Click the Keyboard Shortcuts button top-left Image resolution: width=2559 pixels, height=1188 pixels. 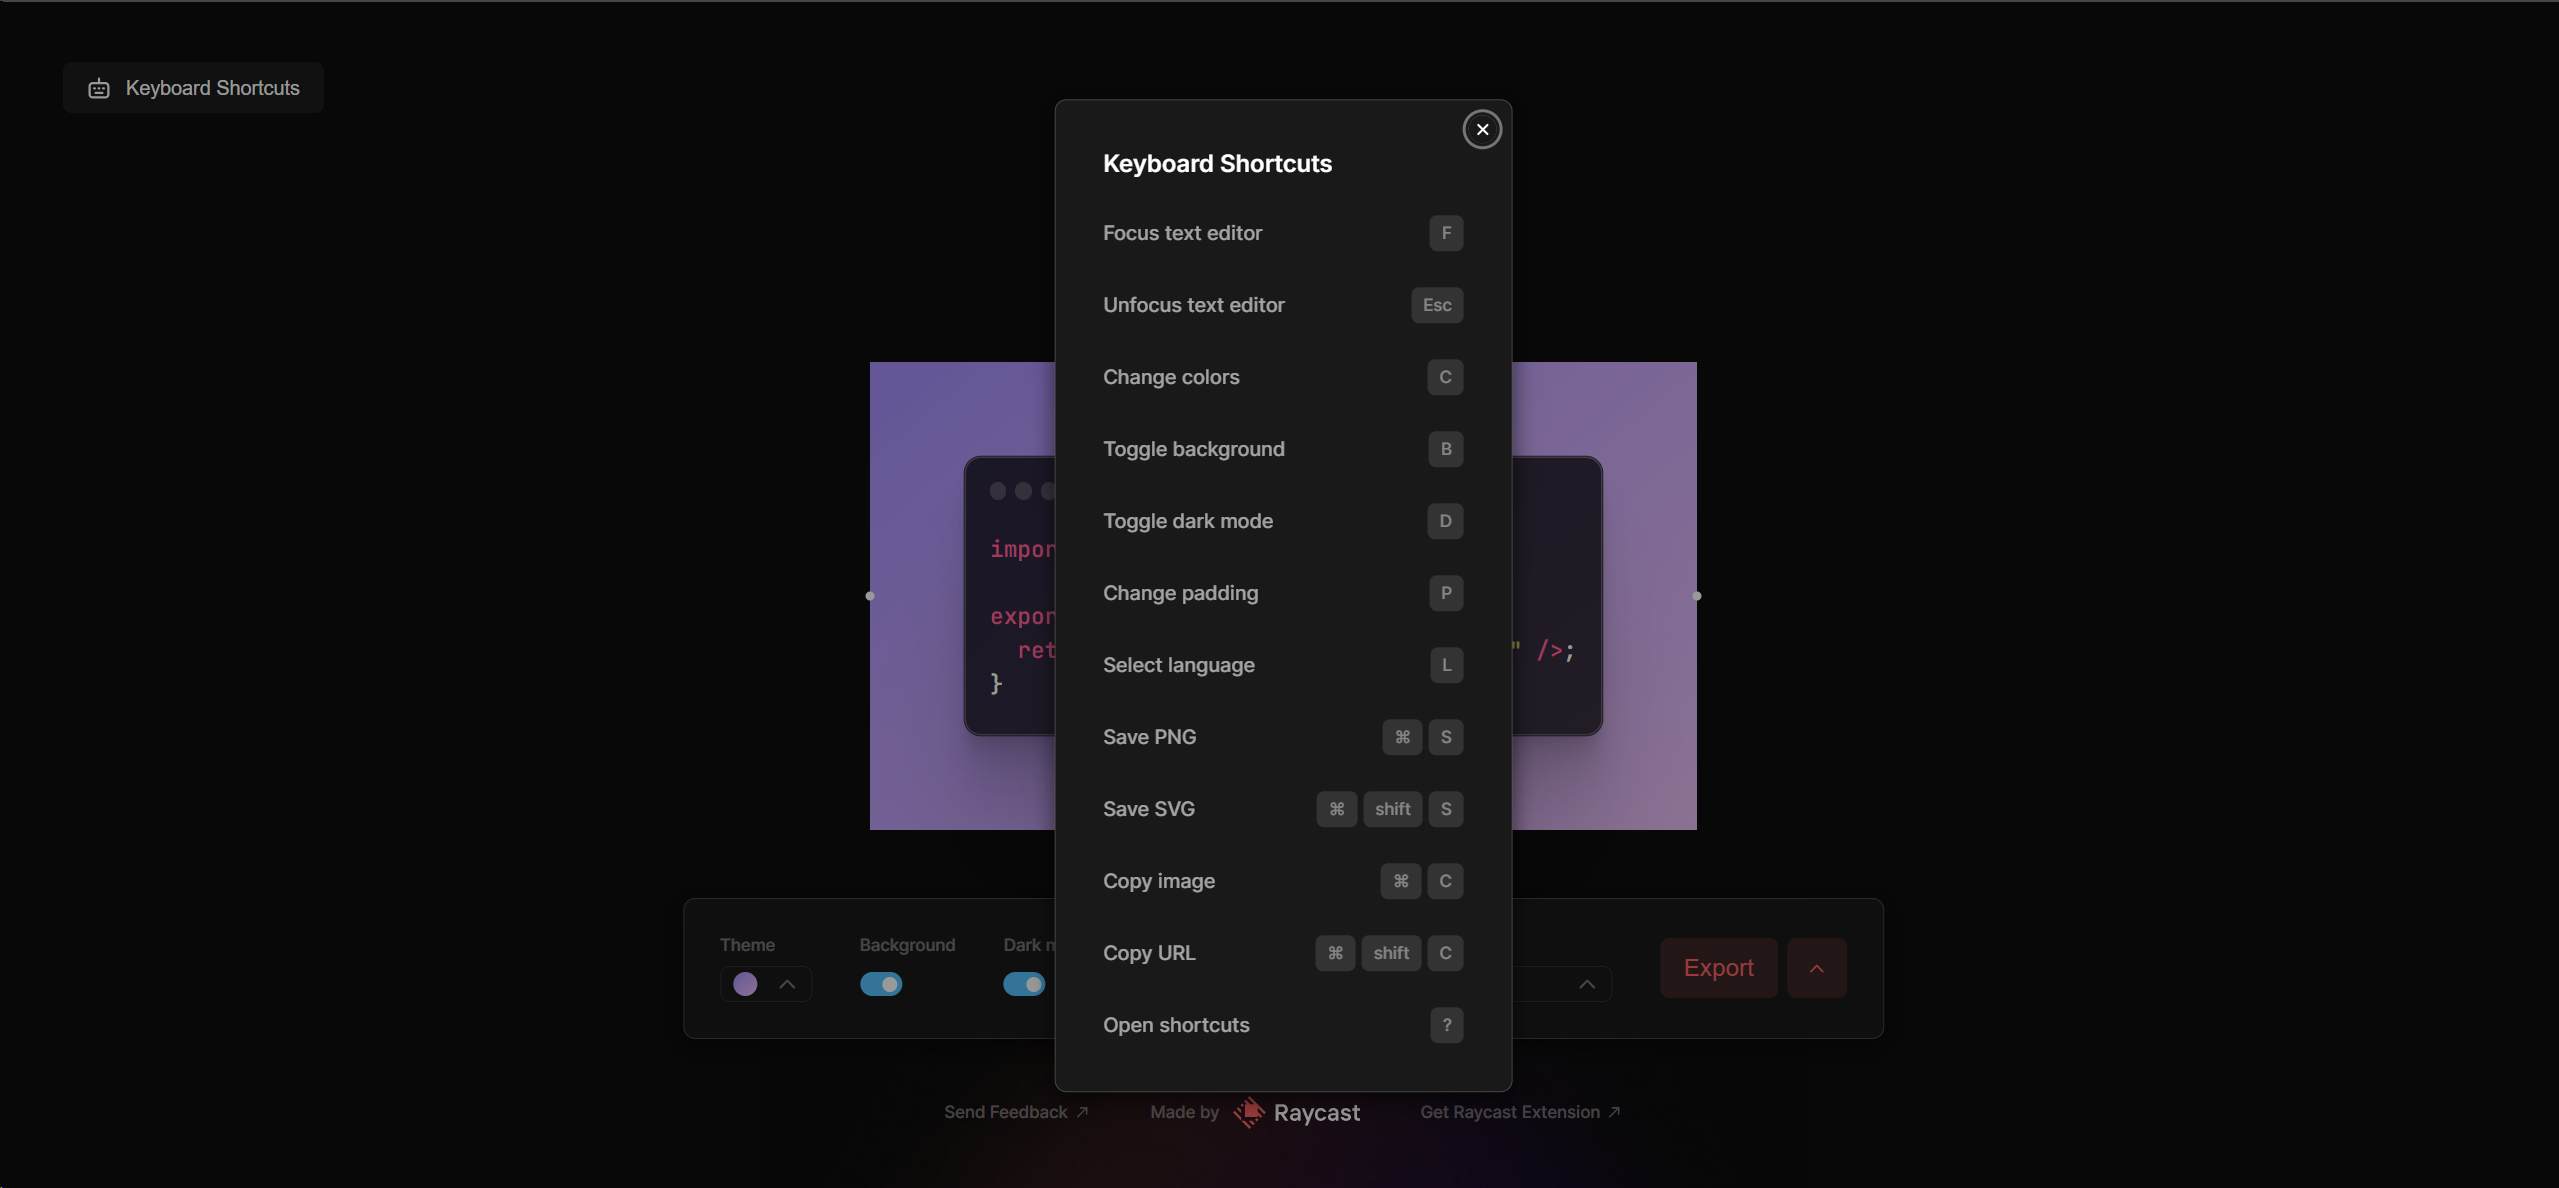tap(194, 88)
